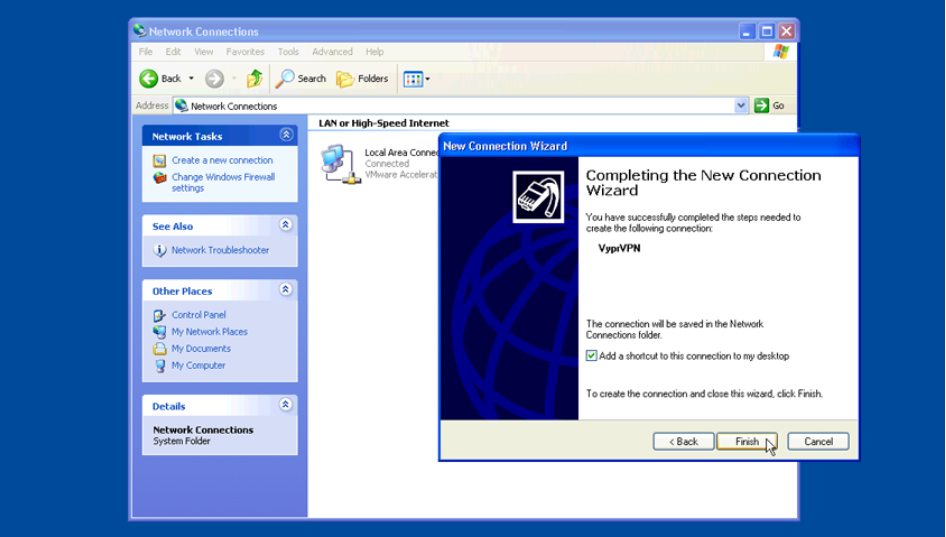
Task: Open the Network Troubleshooter link
Action: pyautogui.click(x=220, y=250)
